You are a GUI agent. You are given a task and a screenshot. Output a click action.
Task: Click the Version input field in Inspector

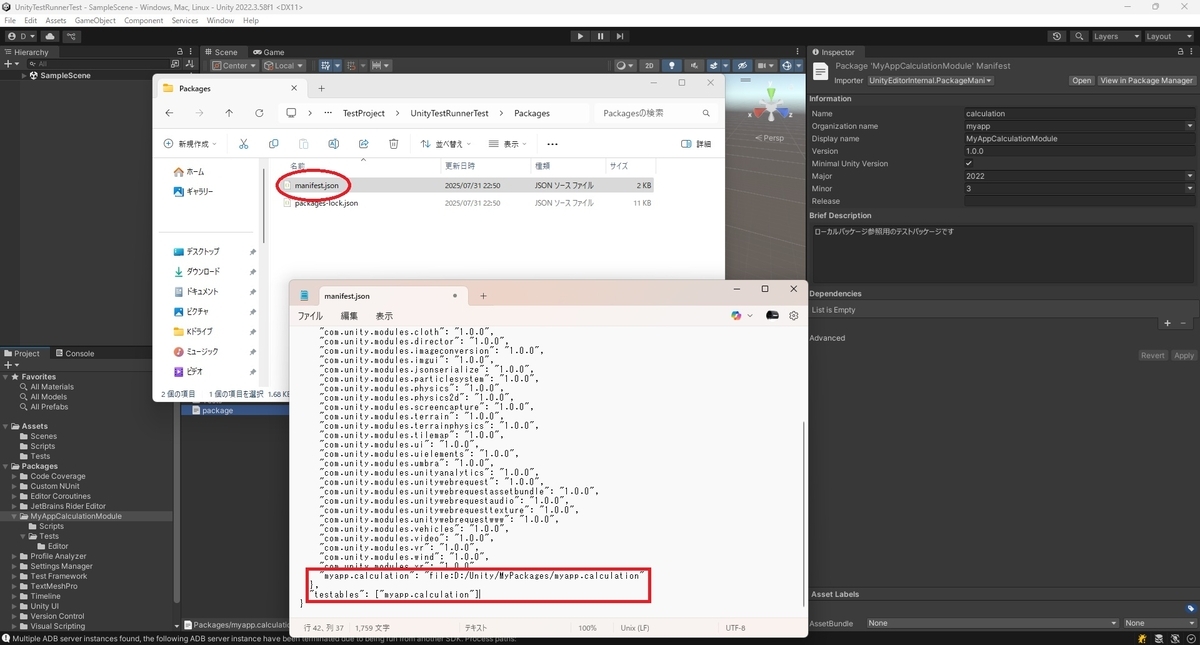(x=1079, y=151)
